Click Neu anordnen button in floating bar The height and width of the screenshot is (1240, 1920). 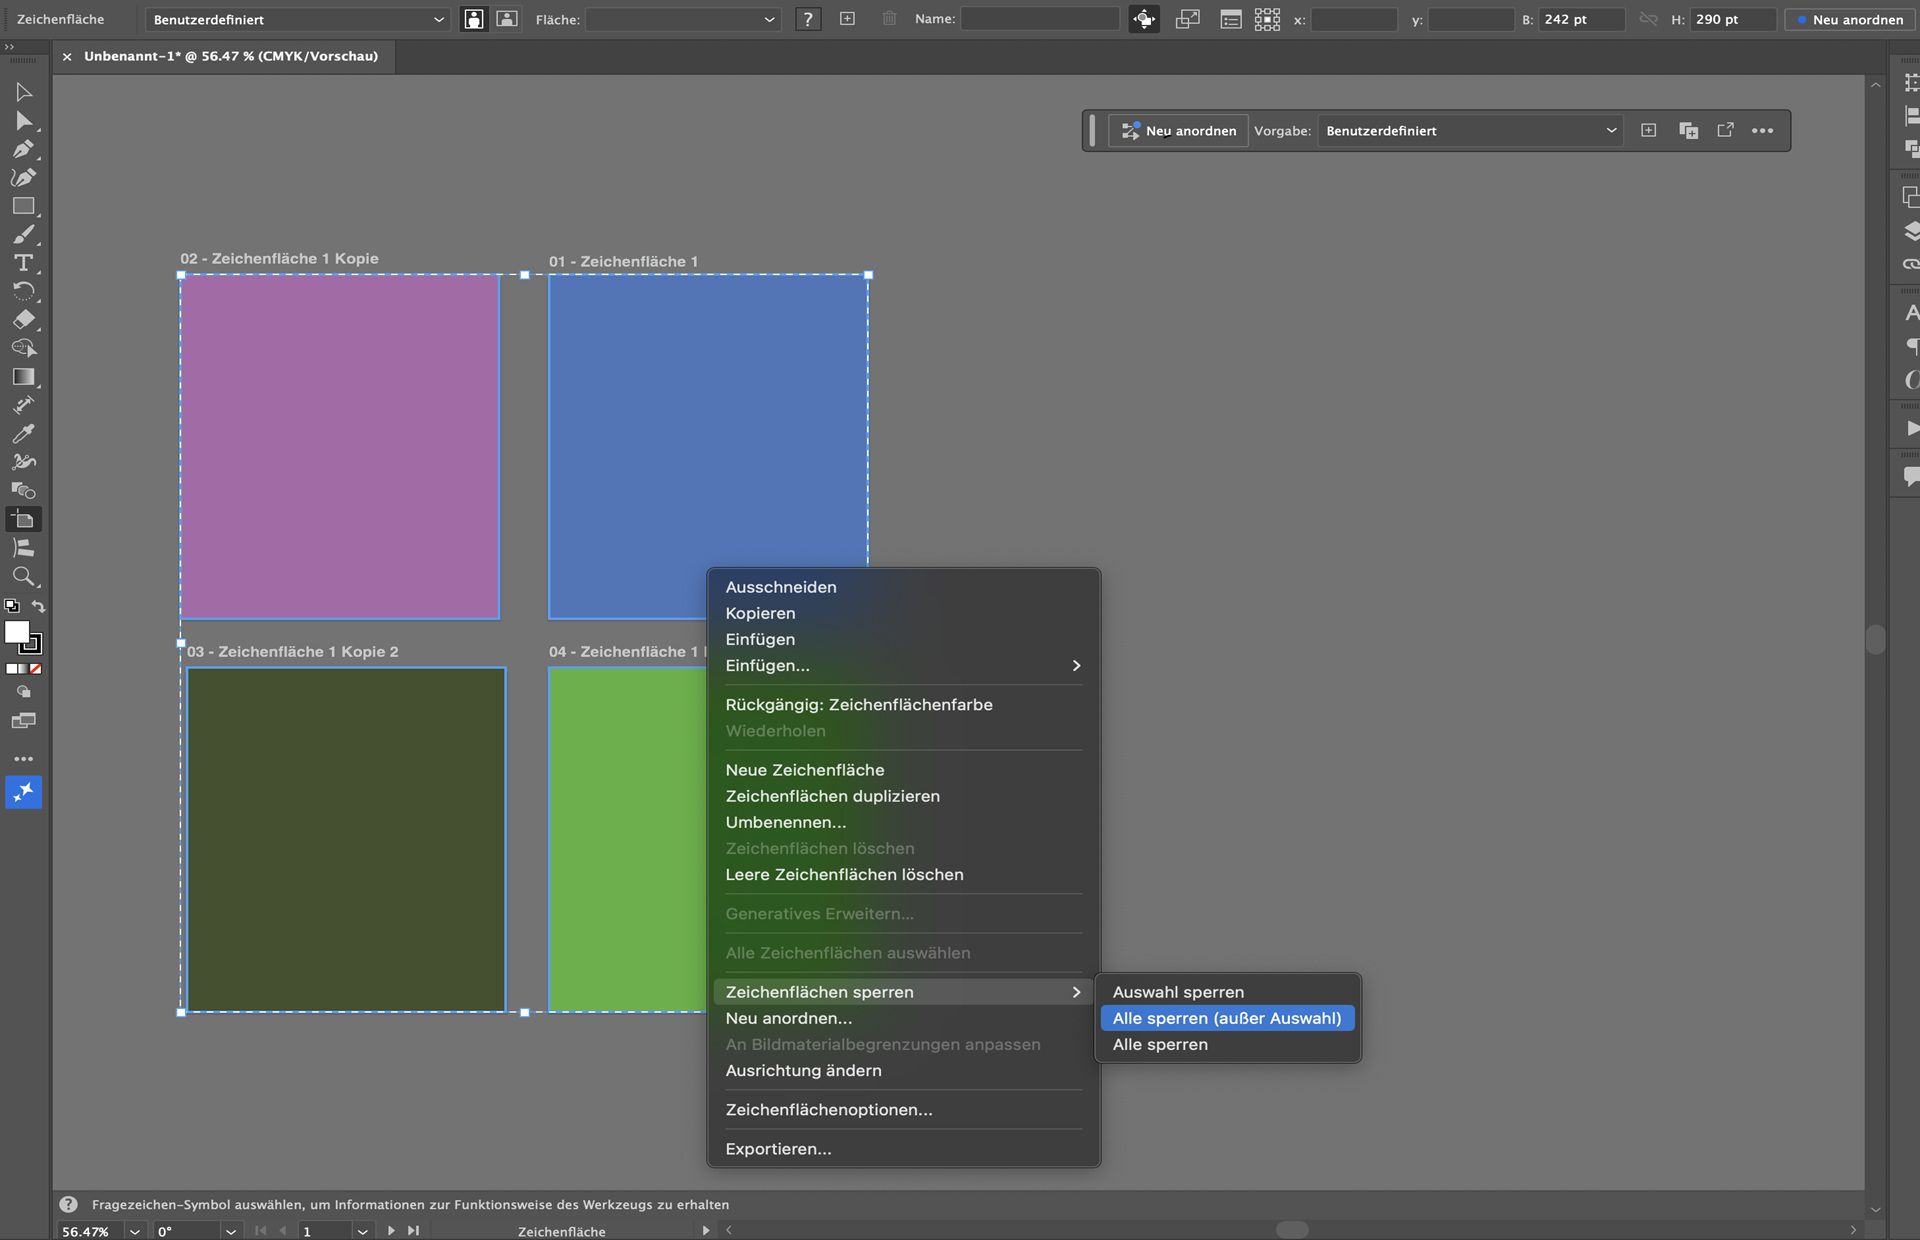1179,131
